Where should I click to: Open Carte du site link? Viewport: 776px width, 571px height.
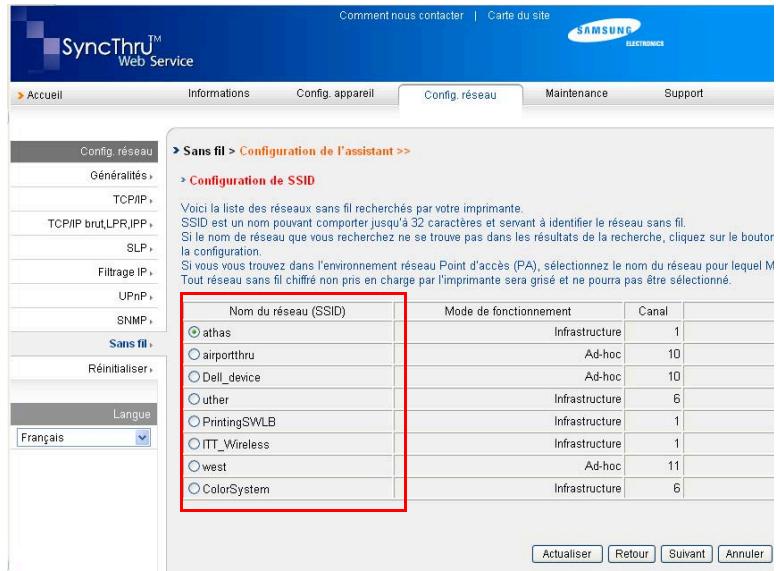(519, 15)
